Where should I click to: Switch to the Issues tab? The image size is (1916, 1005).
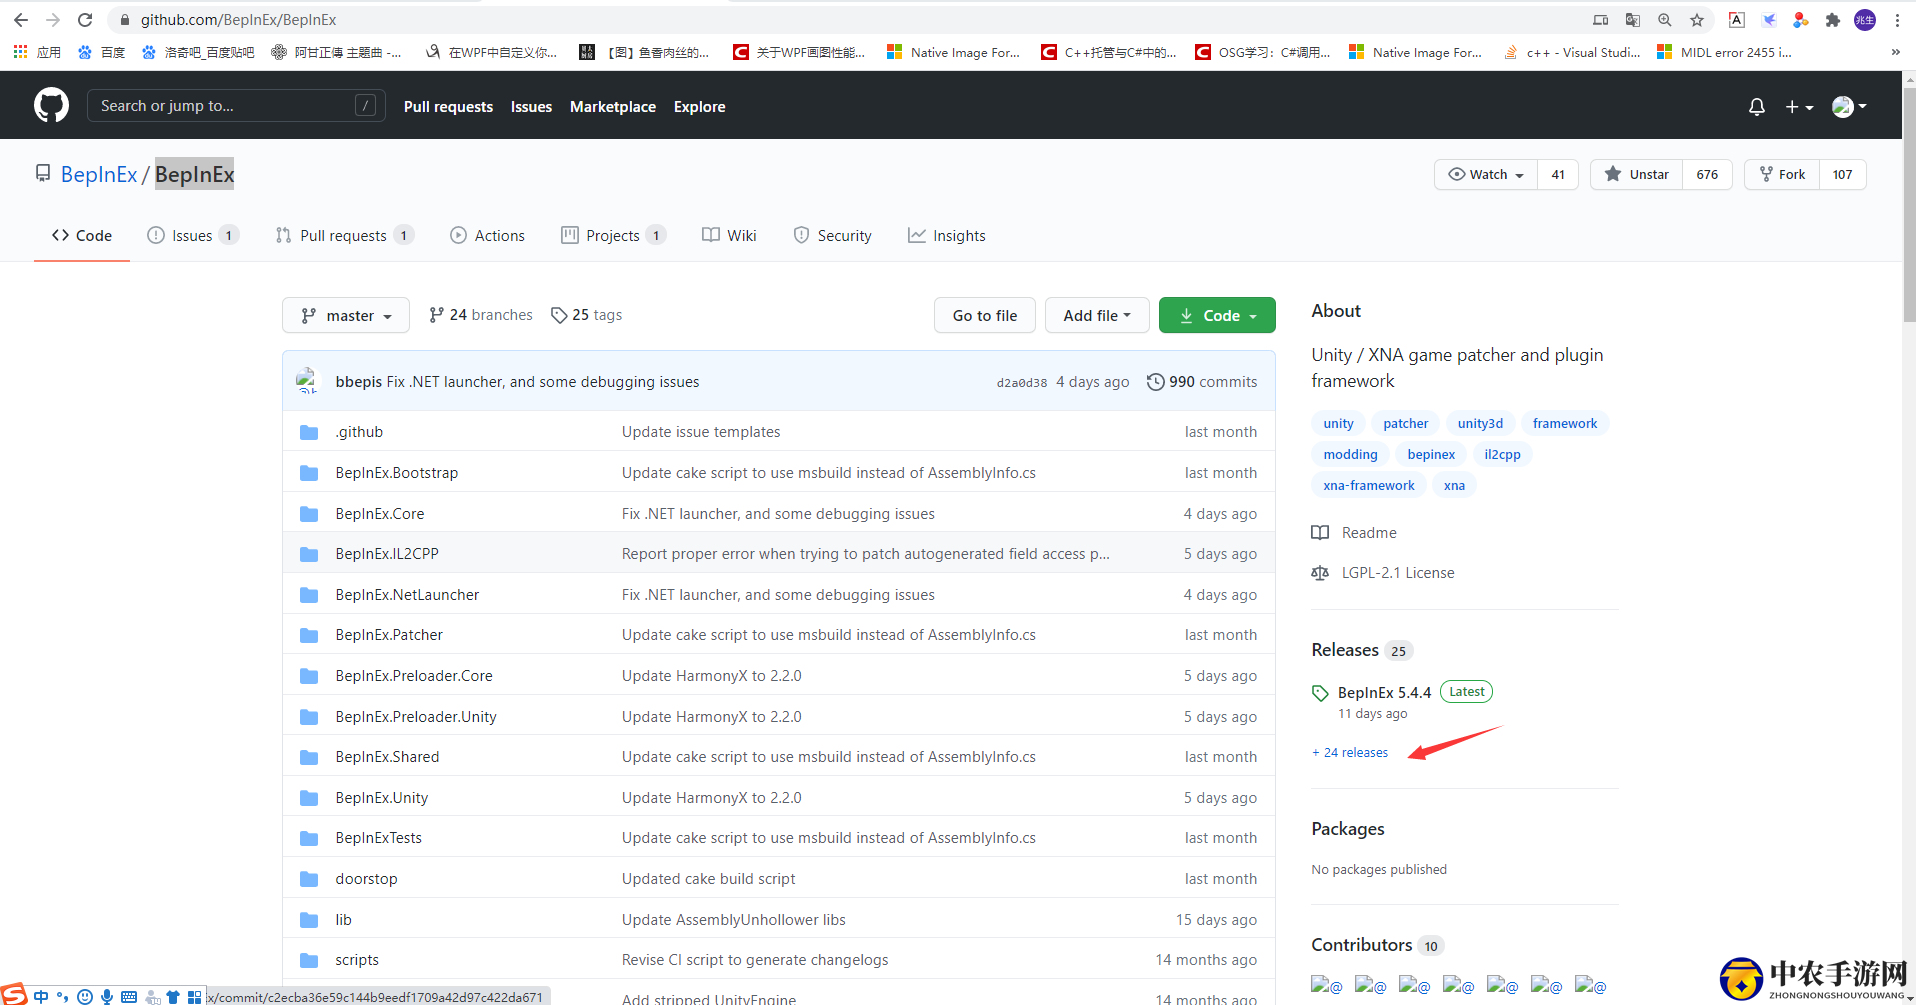tap(192, 236)
